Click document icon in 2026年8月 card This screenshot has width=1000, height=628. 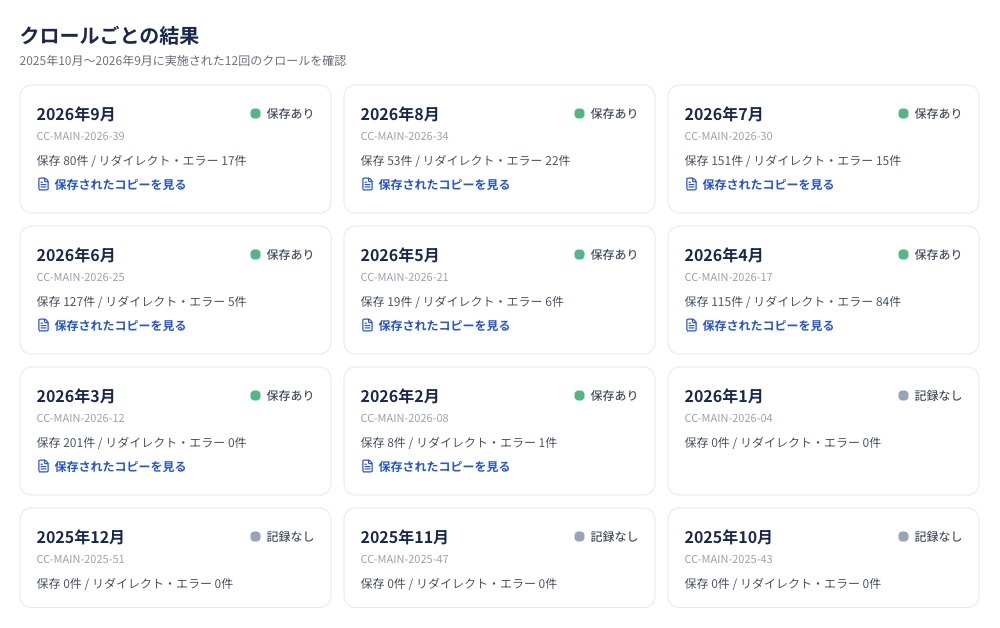click(x=367, y=184)
